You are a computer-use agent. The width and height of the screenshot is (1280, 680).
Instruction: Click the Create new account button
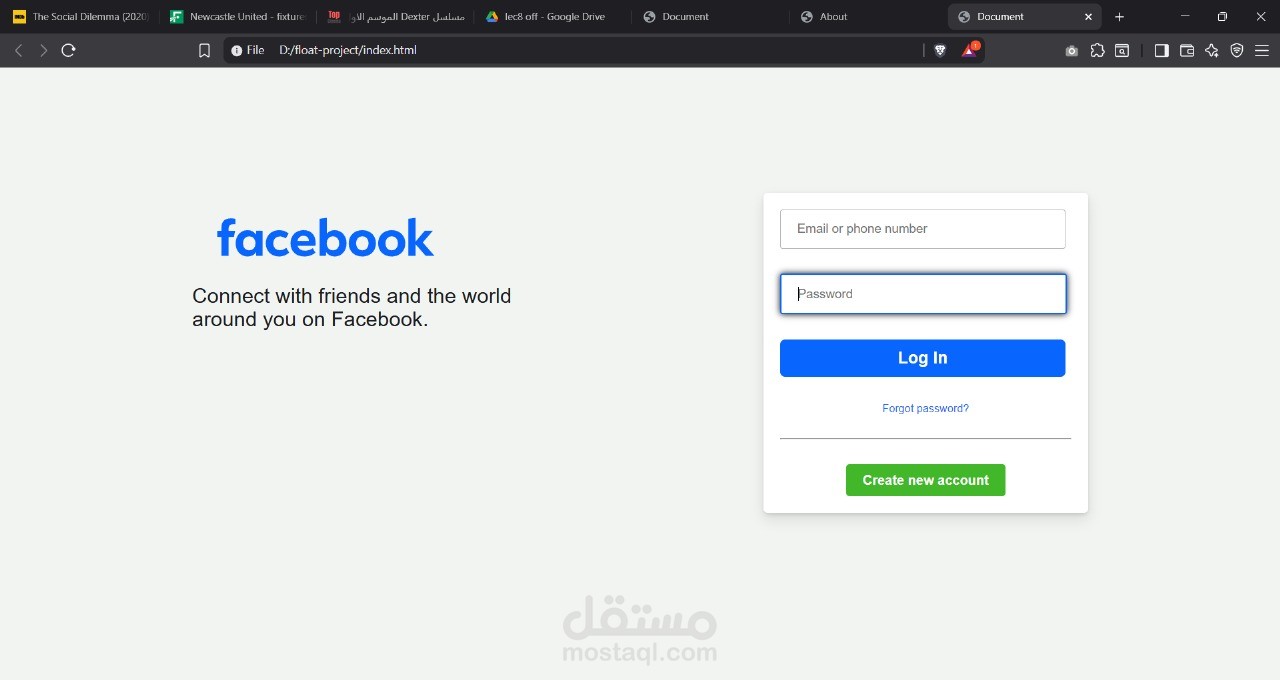(925, 480)
